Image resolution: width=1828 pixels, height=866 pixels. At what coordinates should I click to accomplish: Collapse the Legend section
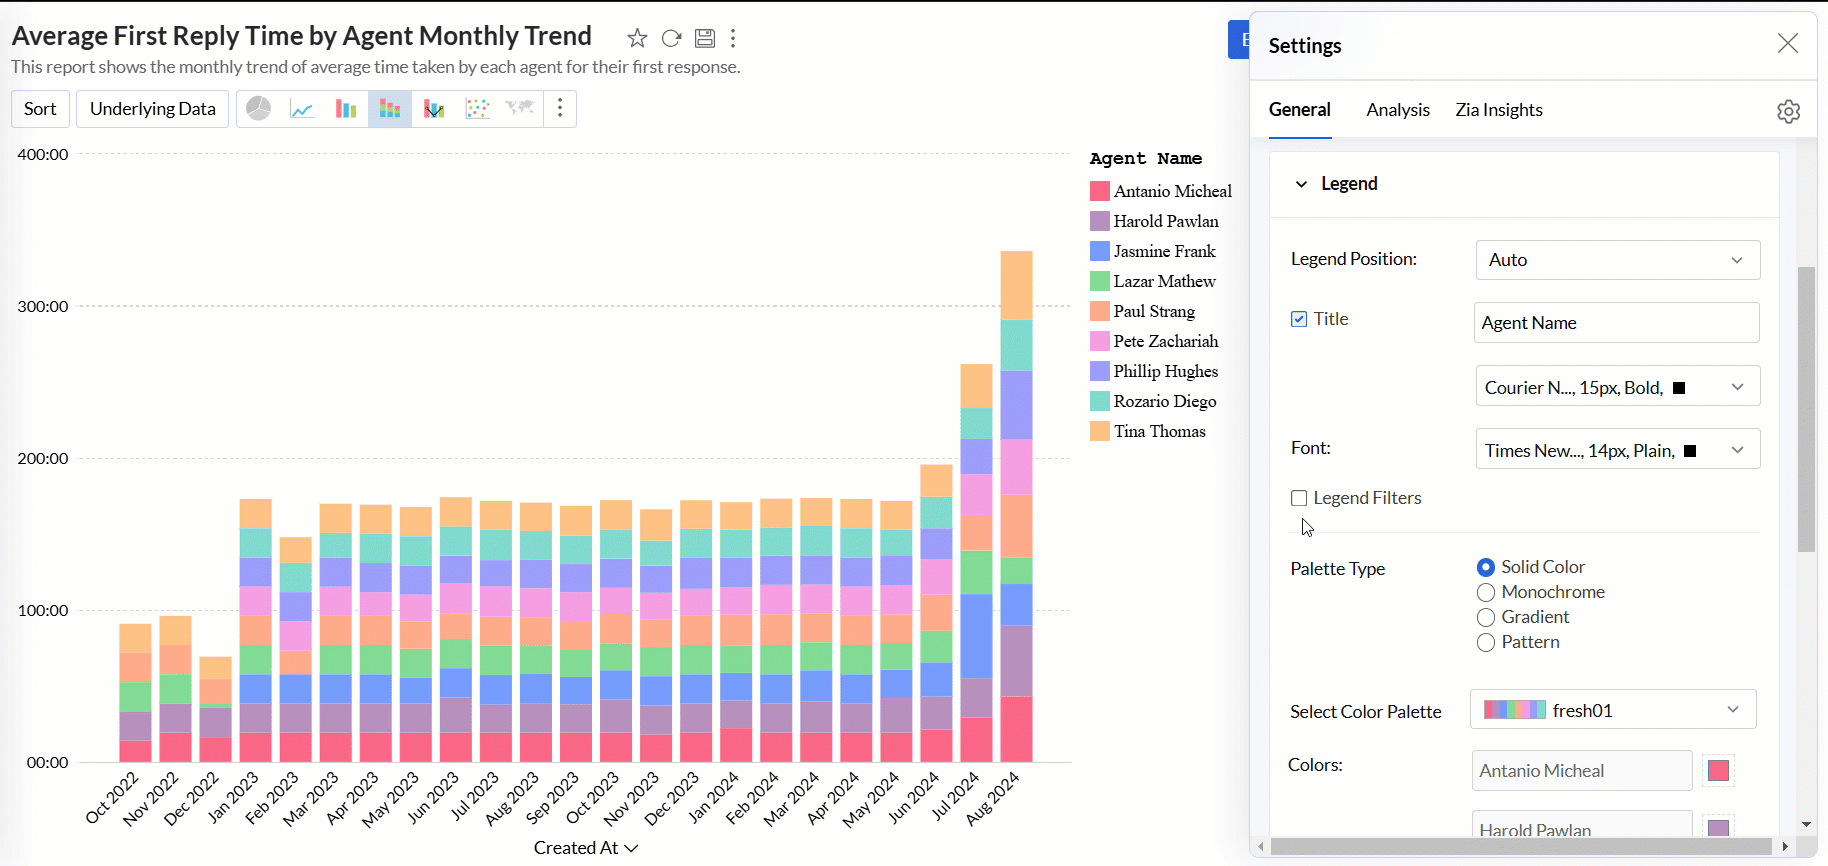[x=1301, y=184]
